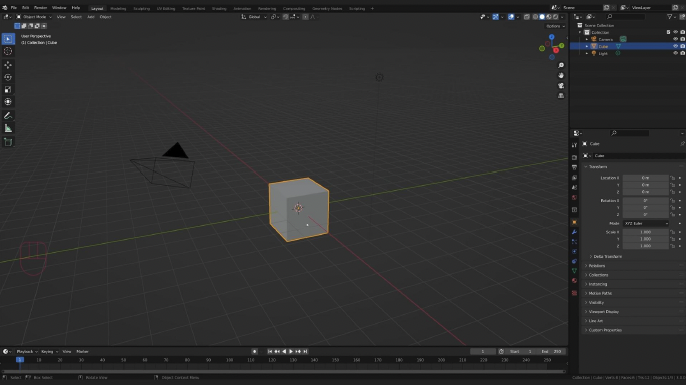Screen dimensions: 686x385
Task: Switch to the Animation workspace tab
Action: 242,8
